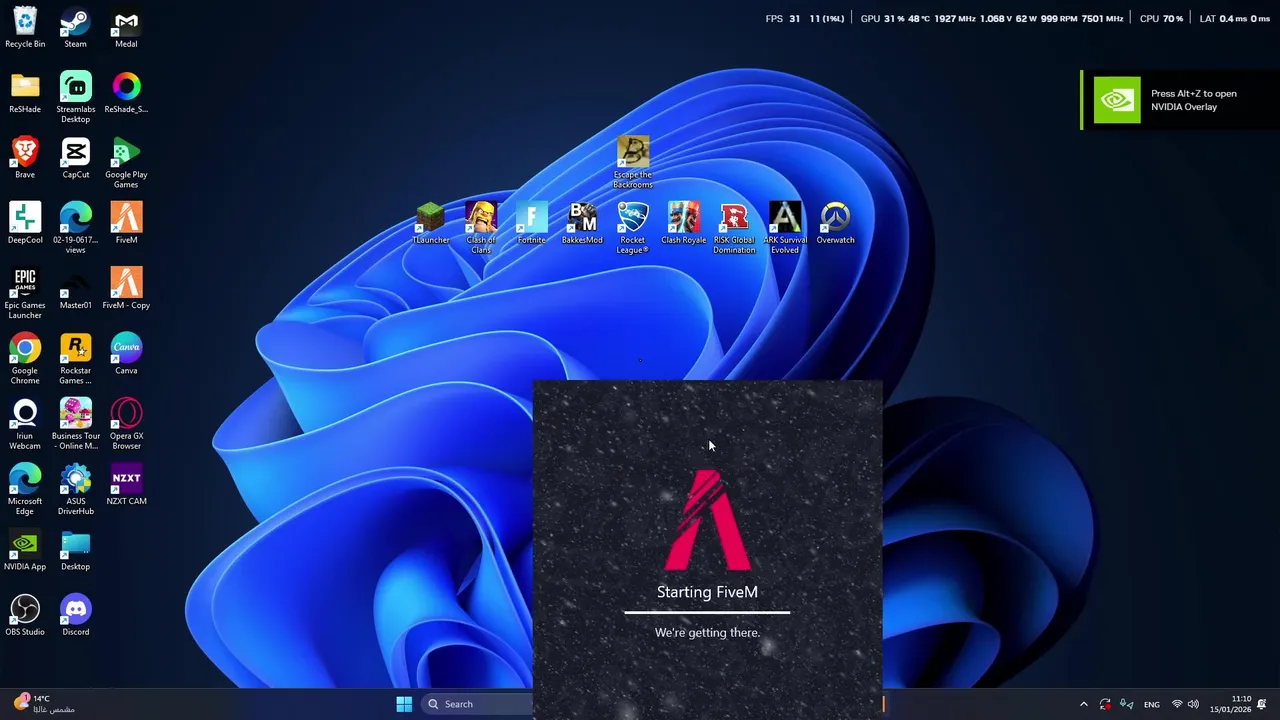Open the Medal desktop shortcut
The height and width of the screenshot is (720, 1280).
point(126,27)
